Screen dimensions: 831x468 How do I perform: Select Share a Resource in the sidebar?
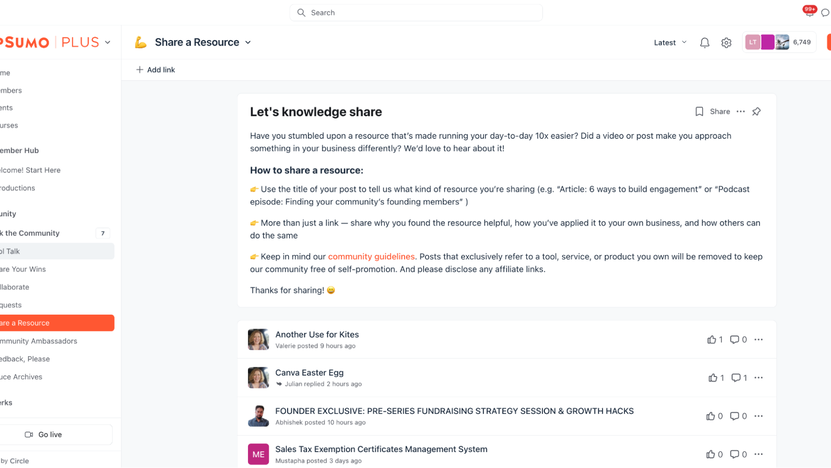tap(56, 323)
